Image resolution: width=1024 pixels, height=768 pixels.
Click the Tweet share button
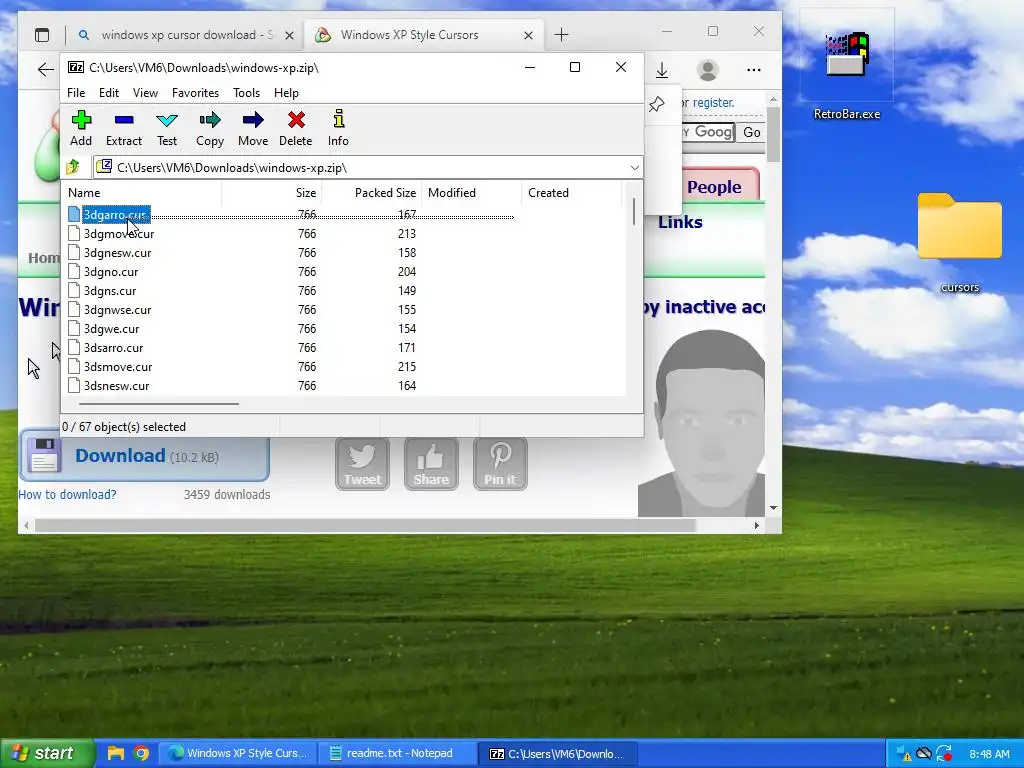[x=362, y=464]
